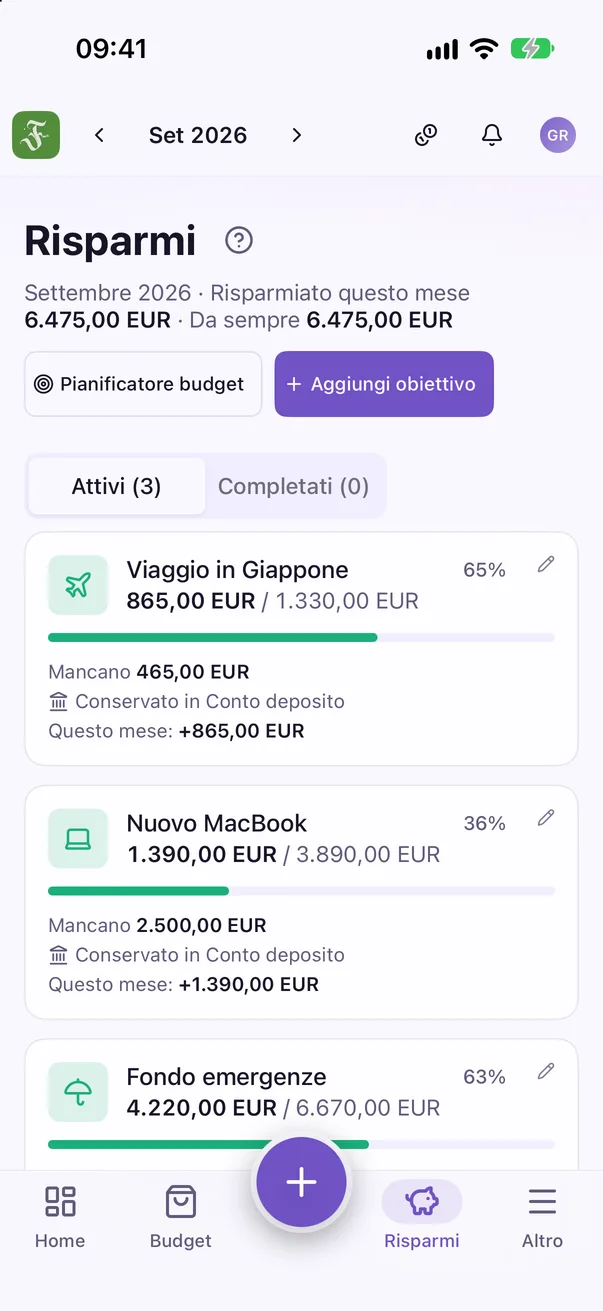Open GR profile avatar

tap(558, 135)
